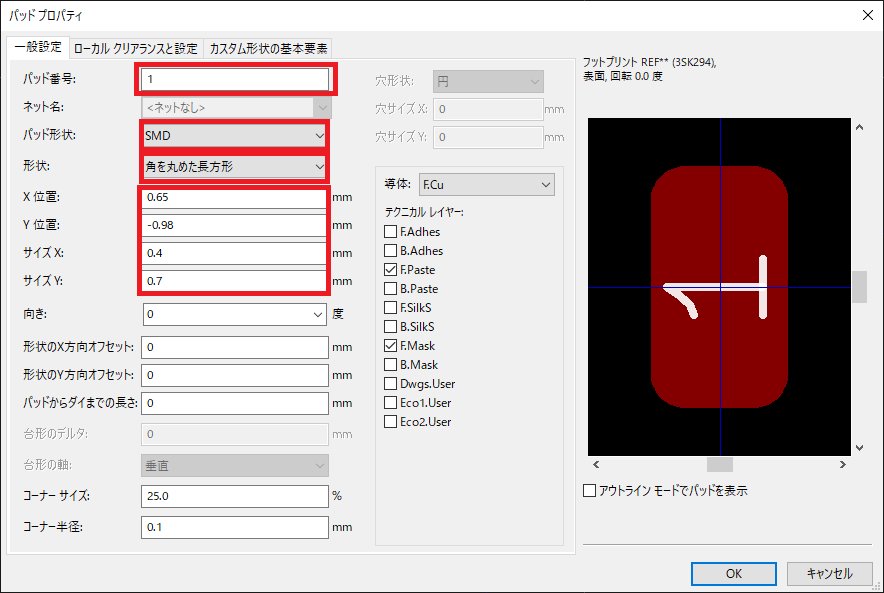The width and height of the screenshot is (884, 593).
Task: Open the 導体 F.Cu layer dropdown
Action: 487,184
